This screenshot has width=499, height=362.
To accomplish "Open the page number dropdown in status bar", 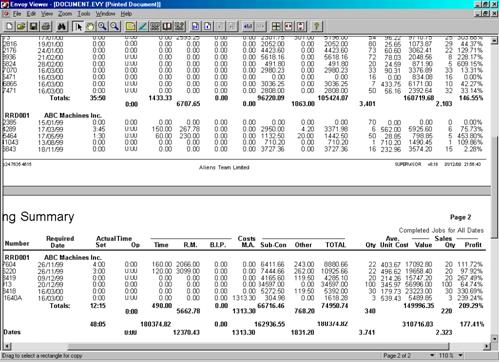I will 432,355.
